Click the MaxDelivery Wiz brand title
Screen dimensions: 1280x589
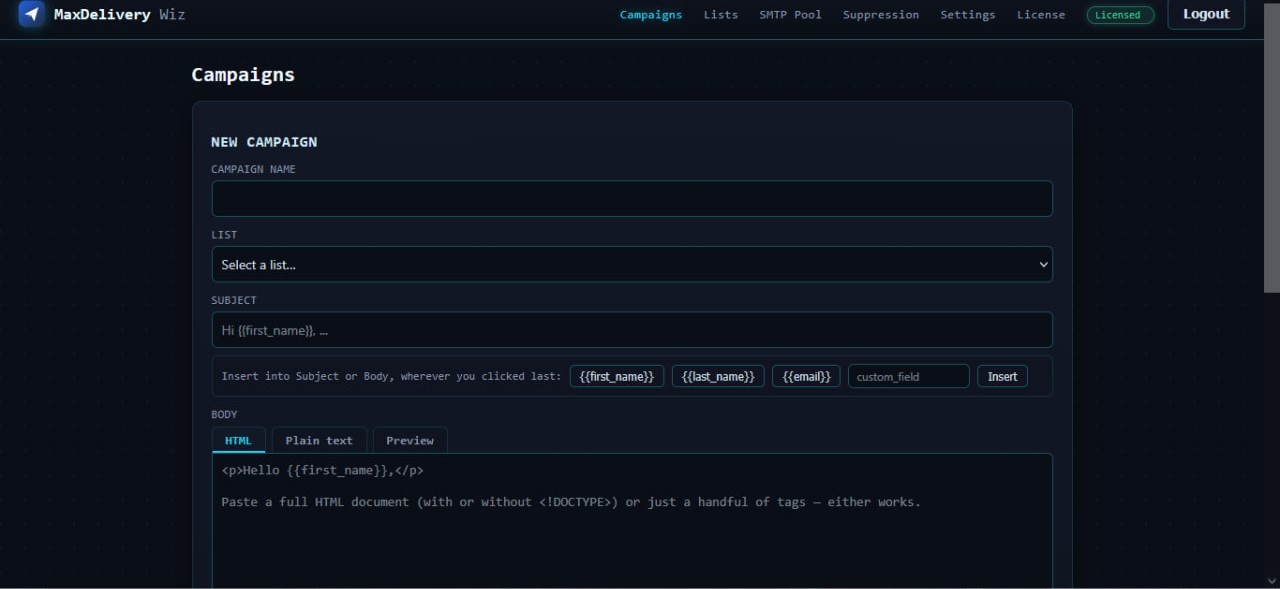coord(119,15)
